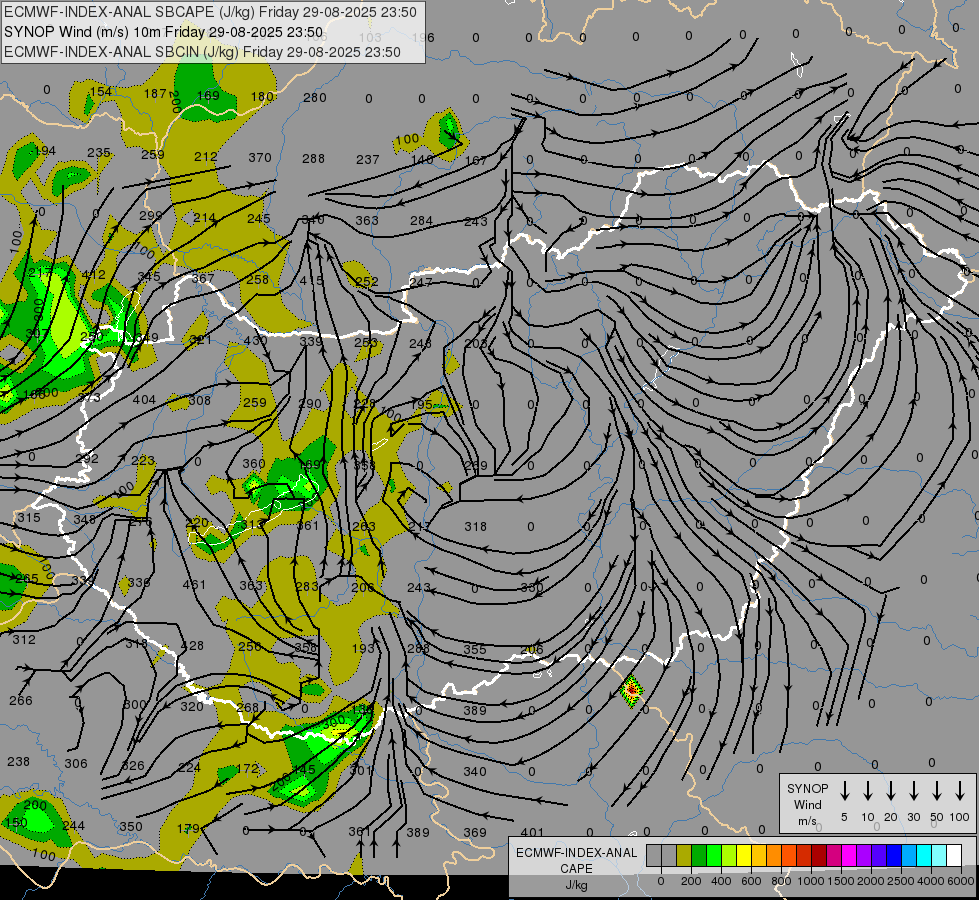This screenshot has height=900, width=979.
Task: Pick the pure blue CAPE legend swatch
Action: click(x=893, y=855)
